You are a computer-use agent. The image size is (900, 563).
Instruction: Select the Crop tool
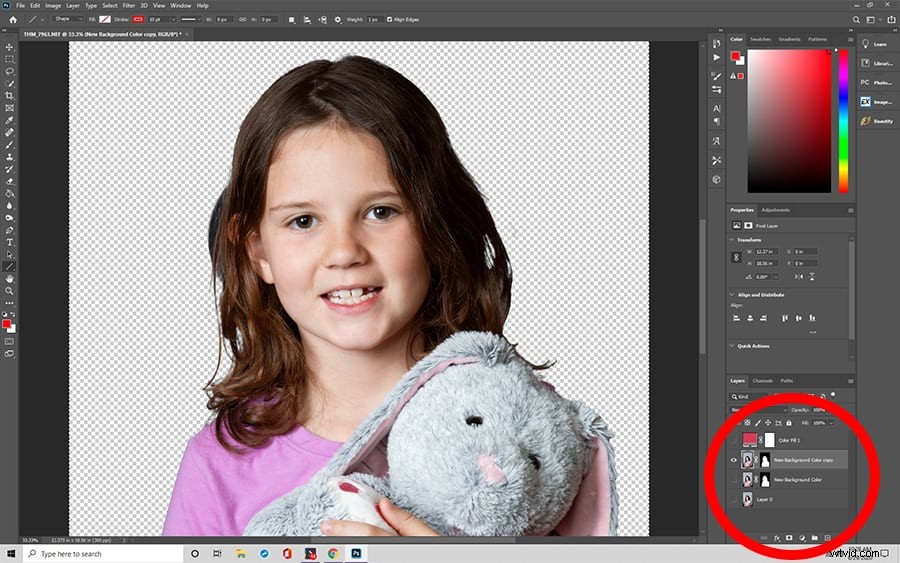click(9, 95)
